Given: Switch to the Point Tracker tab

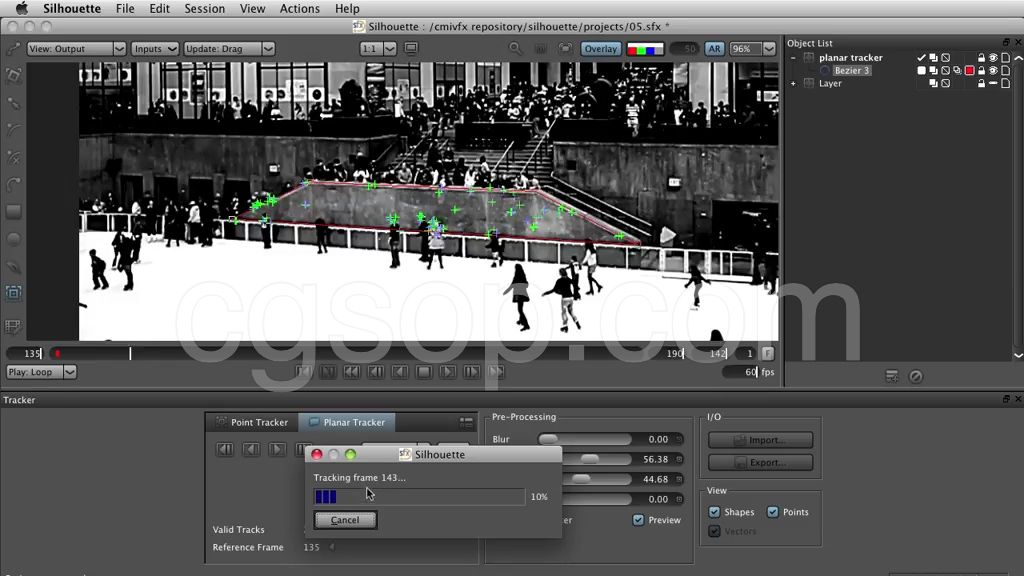Looking at the screenshot, I should (x=252, y=422).
